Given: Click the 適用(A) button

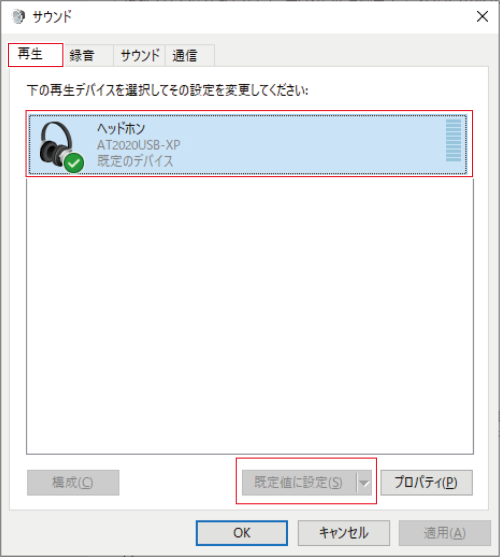Looking at the screenshot, I should coord(445,533).
